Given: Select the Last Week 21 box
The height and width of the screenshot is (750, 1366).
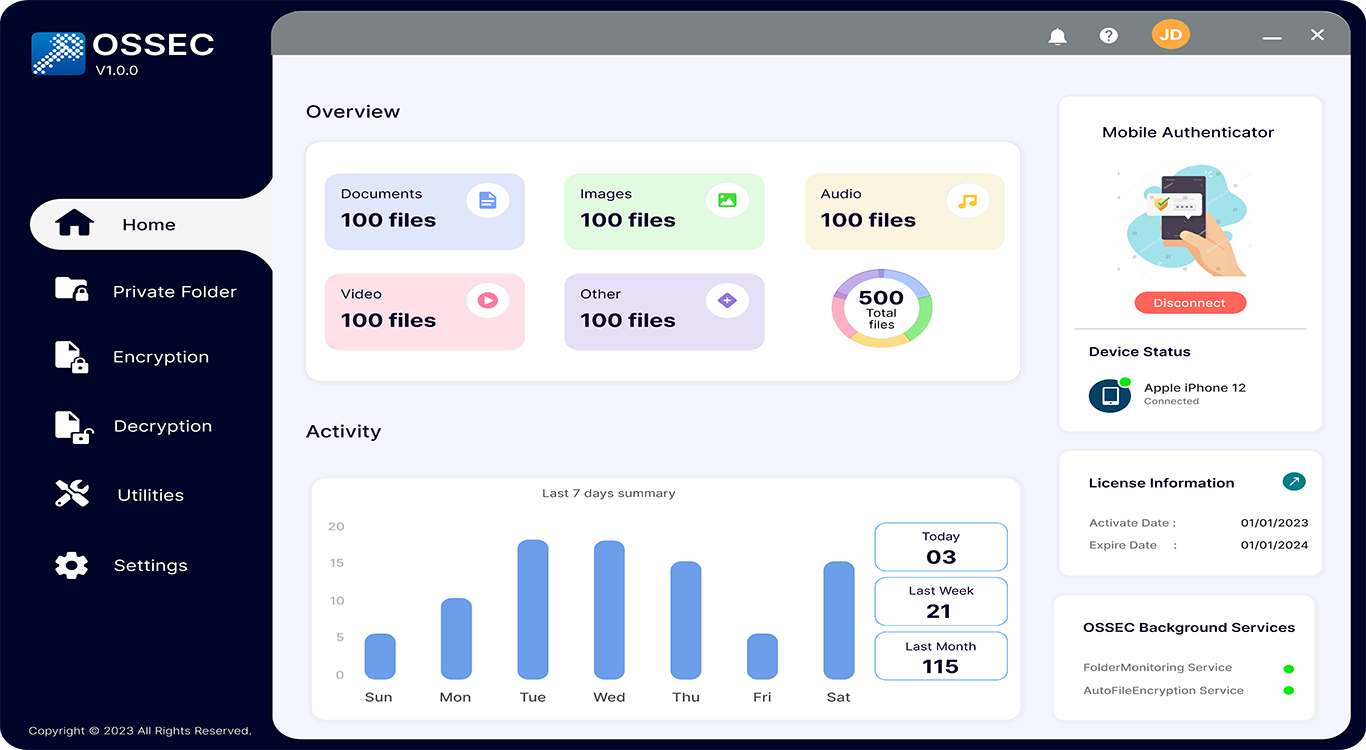Looking at the screenshot, I should pyautogui.click(x=941, y=601).
